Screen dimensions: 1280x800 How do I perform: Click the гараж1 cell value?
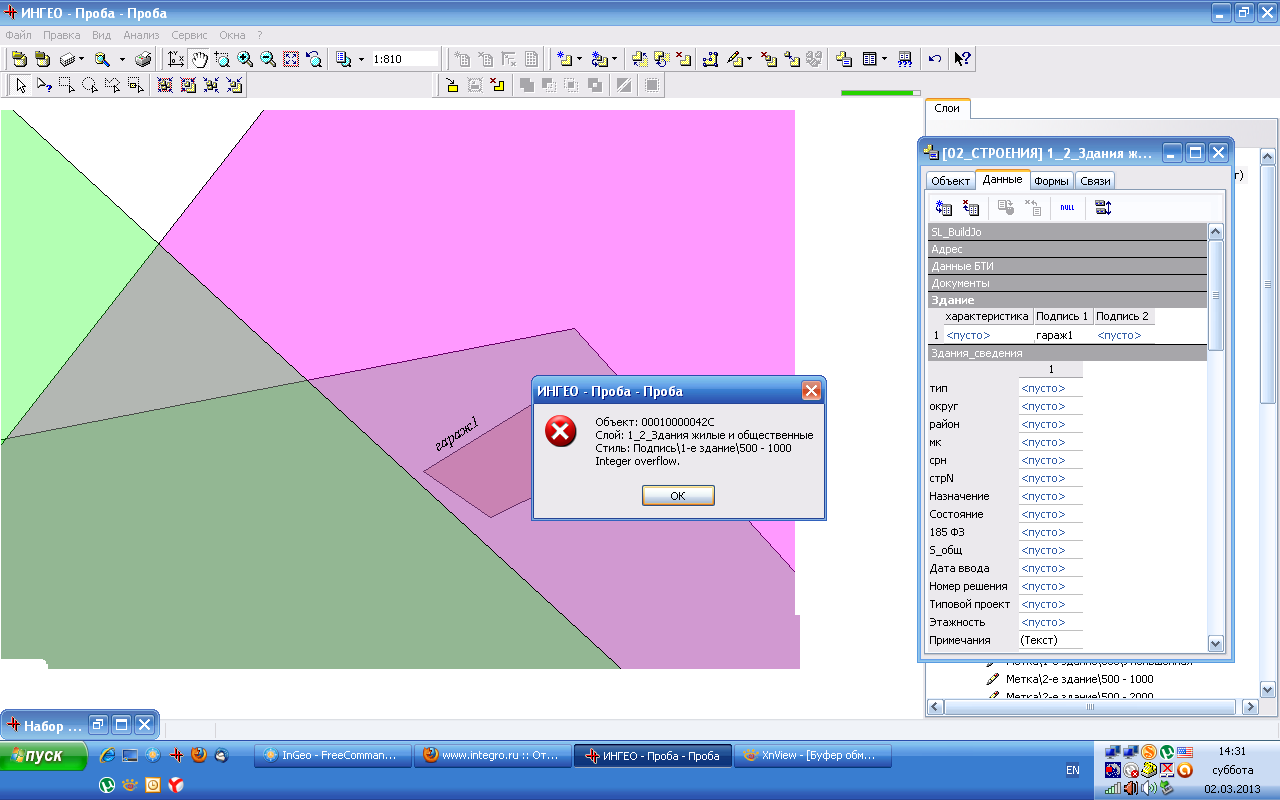[1062, 335]
